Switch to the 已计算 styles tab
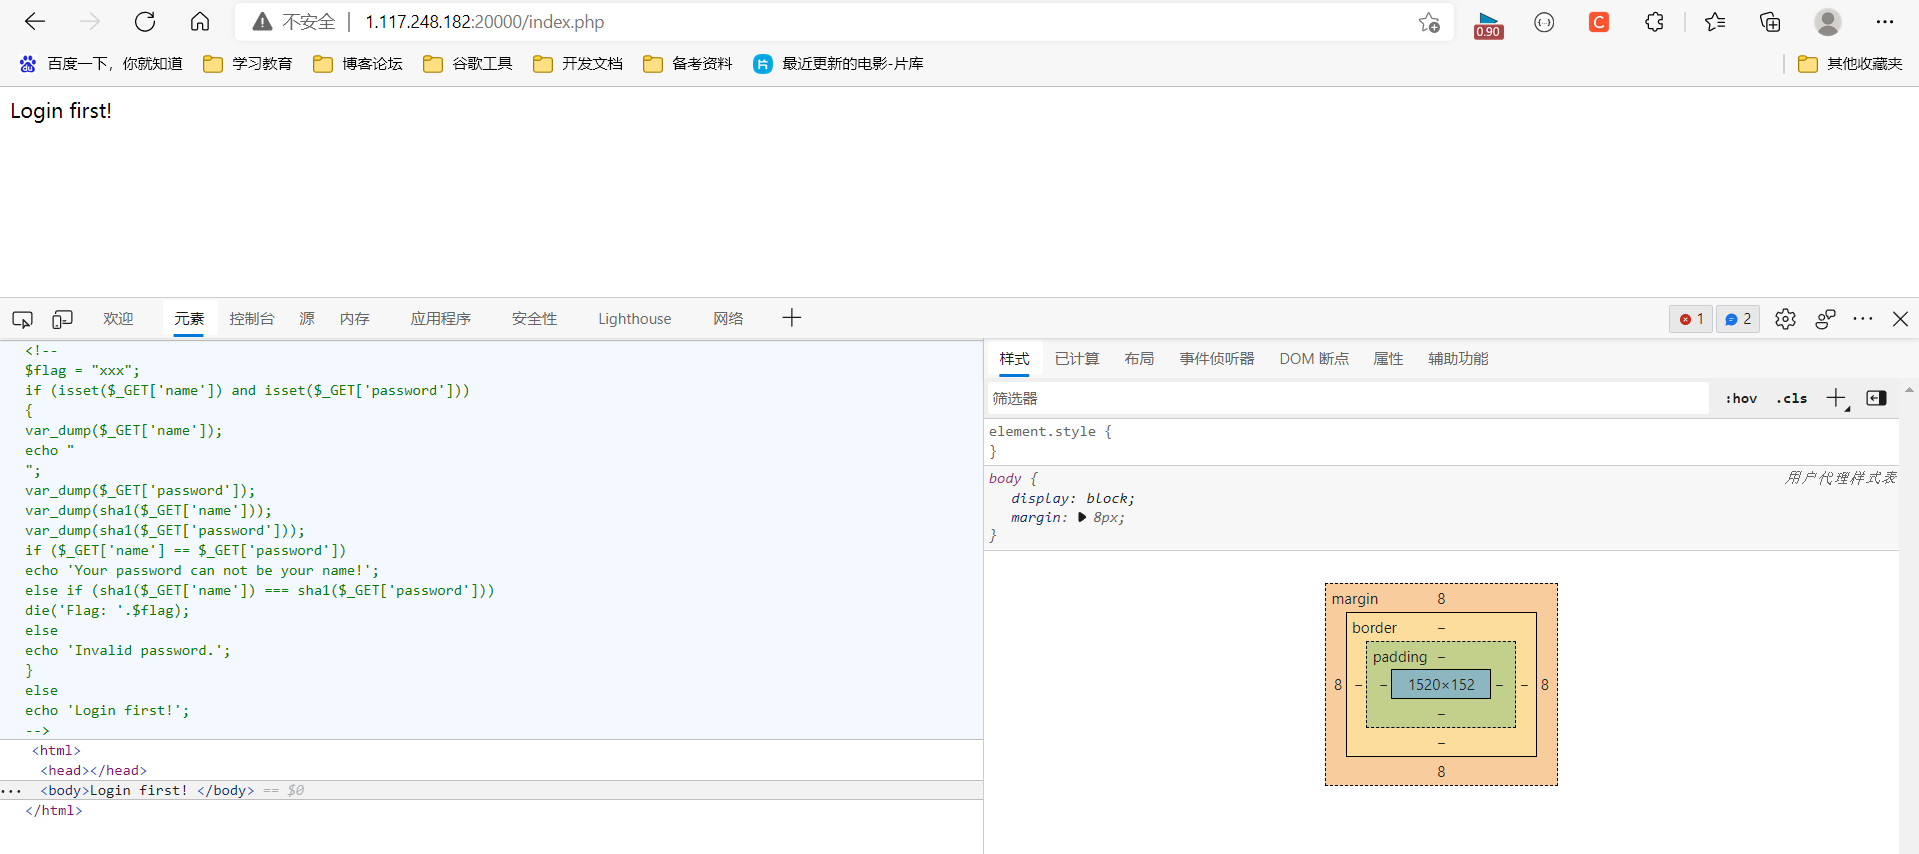 click(x=1077, y=359)
